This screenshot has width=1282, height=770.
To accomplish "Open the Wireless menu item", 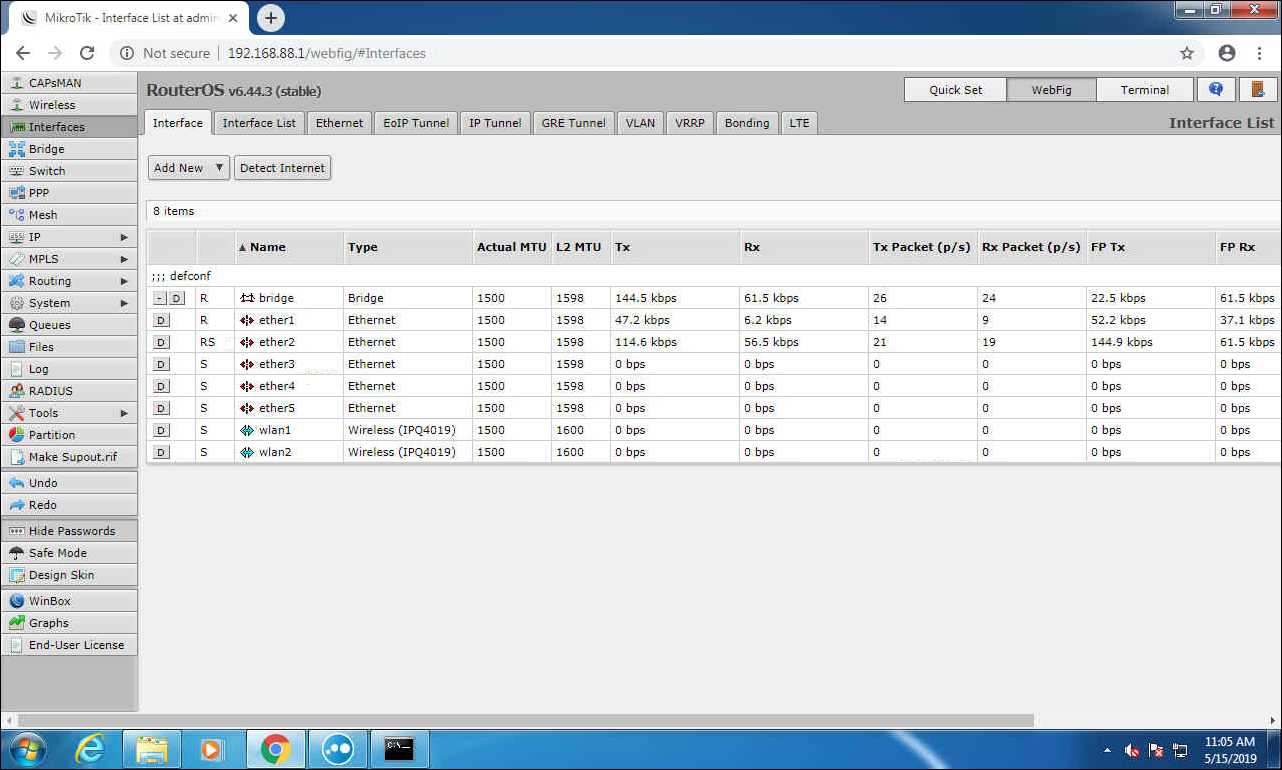I will [x=69, y=105].
